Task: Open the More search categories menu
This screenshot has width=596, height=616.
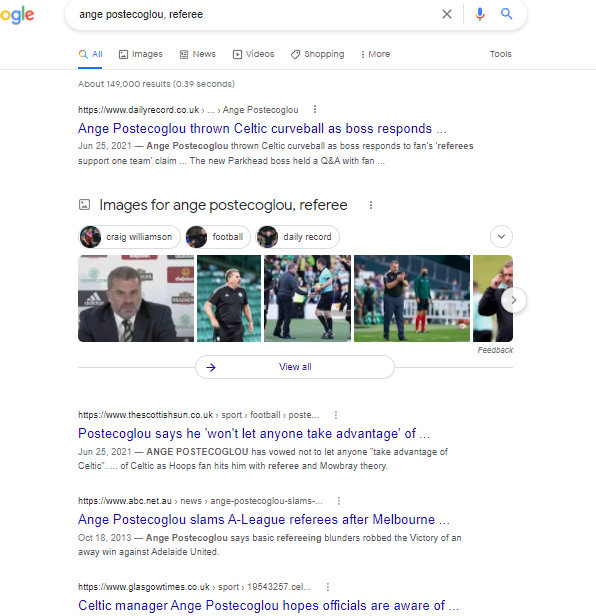Action: pyautogui.click(x=375, y=54)
